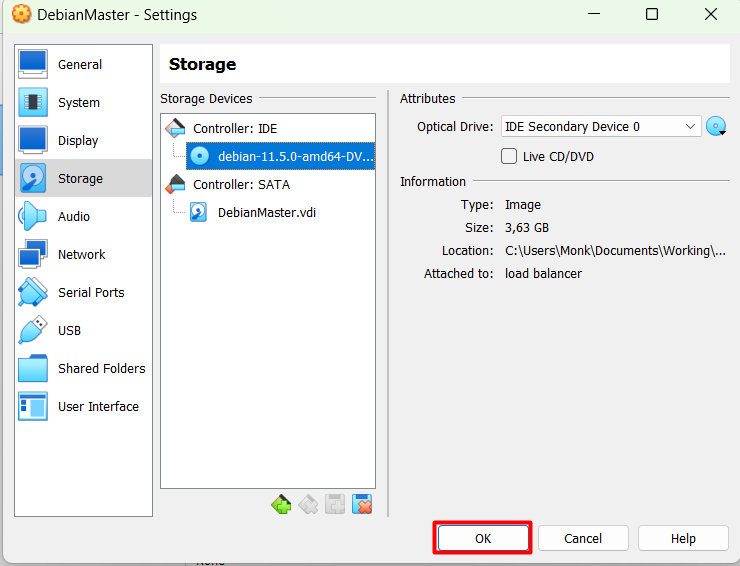Select the debian-11.5.0-amd64 disc entry
This screenshot has height=566, width=740.
281,156
